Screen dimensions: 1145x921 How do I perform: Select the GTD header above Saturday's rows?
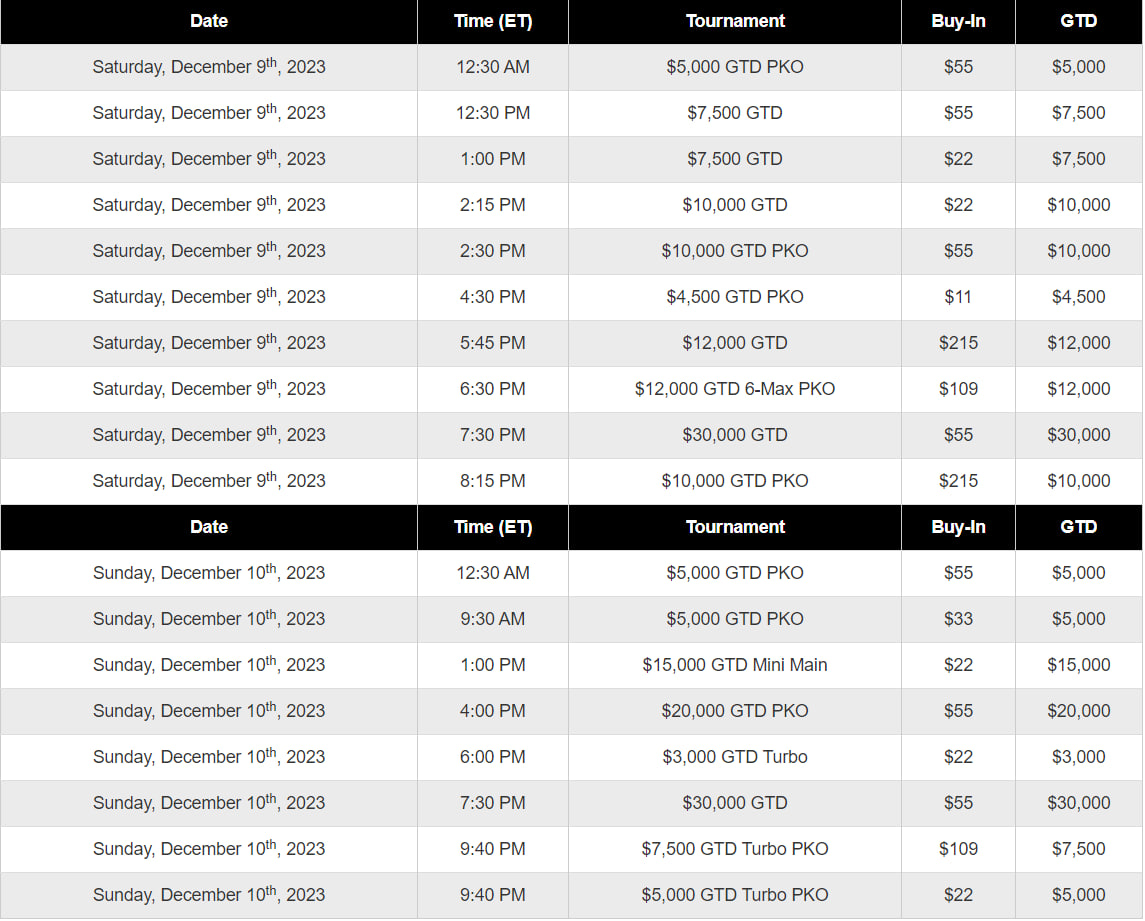tap(1078, 21)
